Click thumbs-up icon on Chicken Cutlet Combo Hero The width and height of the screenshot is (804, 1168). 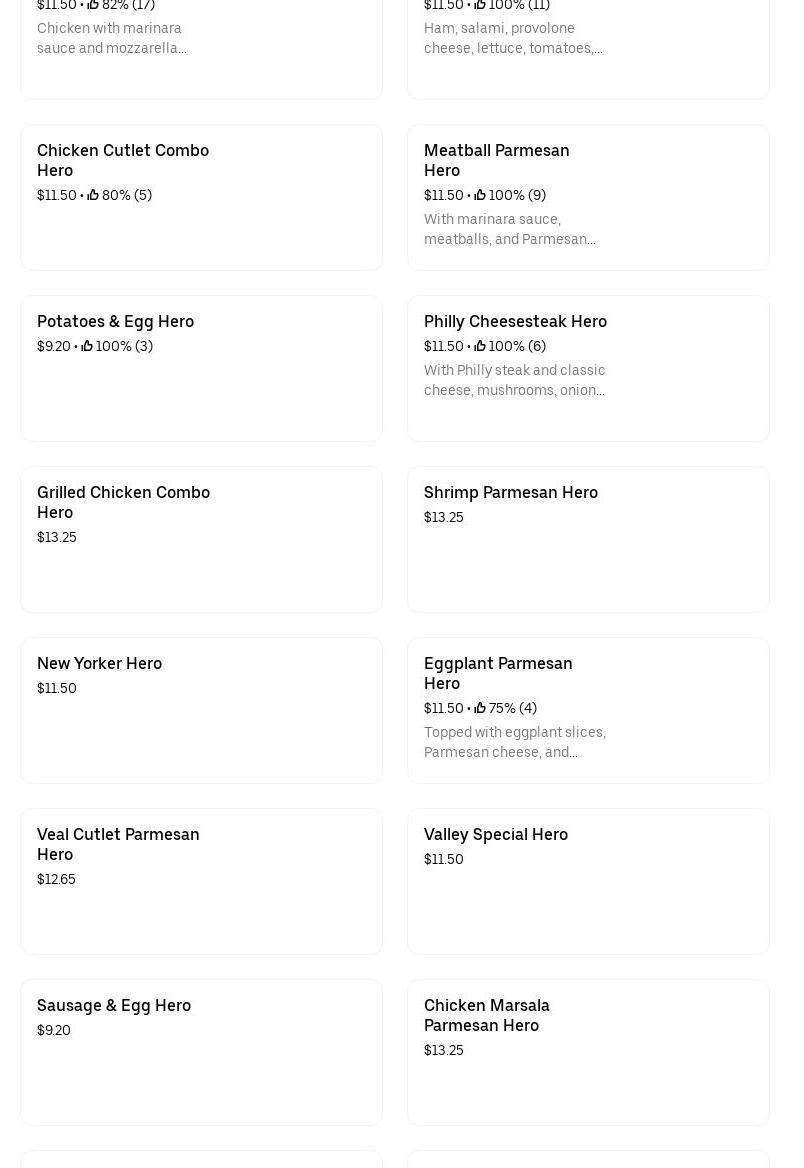pyautogui.click(x=93, y=195)
